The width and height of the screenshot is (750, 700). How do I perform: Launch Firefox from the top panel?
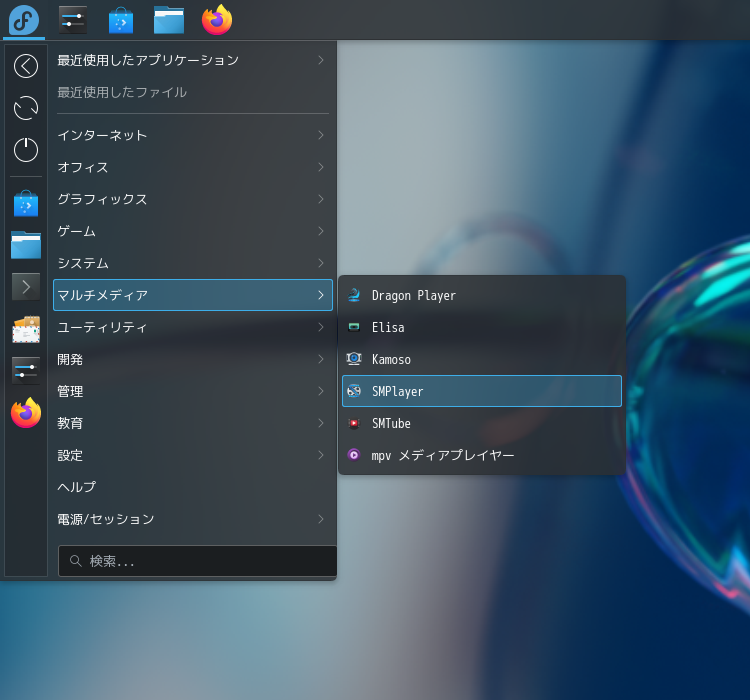[217, 20]
